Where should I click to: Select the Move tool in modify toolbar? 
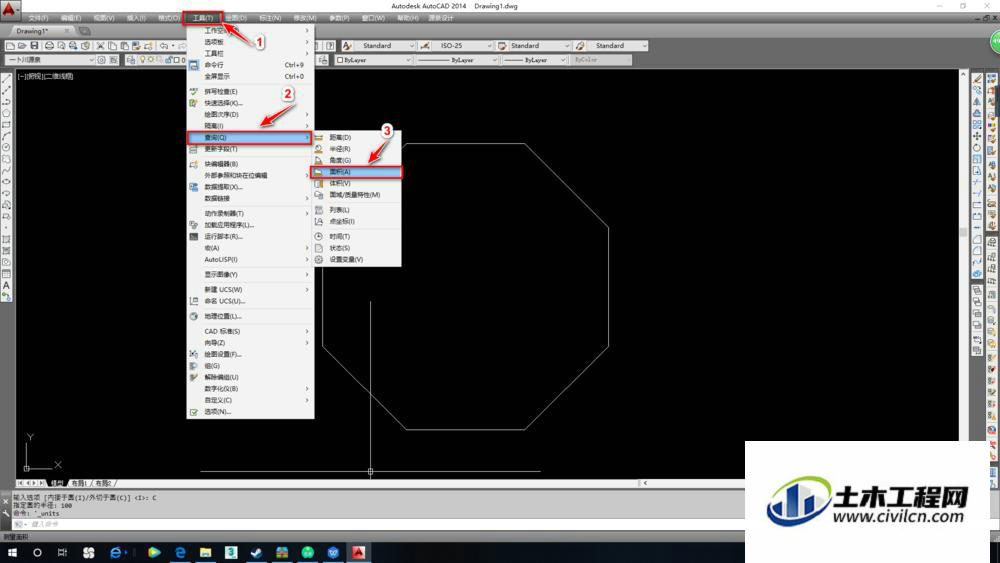point(976,136)
